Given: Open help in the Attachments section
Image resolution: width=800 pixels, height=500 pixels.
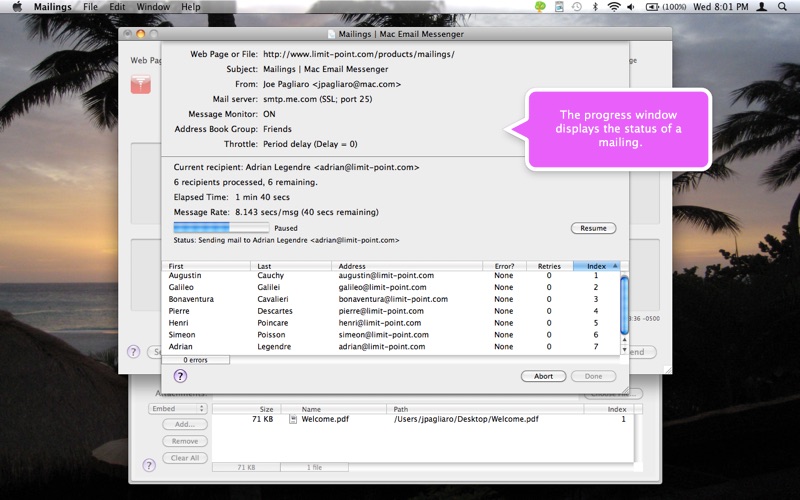Looking at the screenshot, I should (149, 465).
